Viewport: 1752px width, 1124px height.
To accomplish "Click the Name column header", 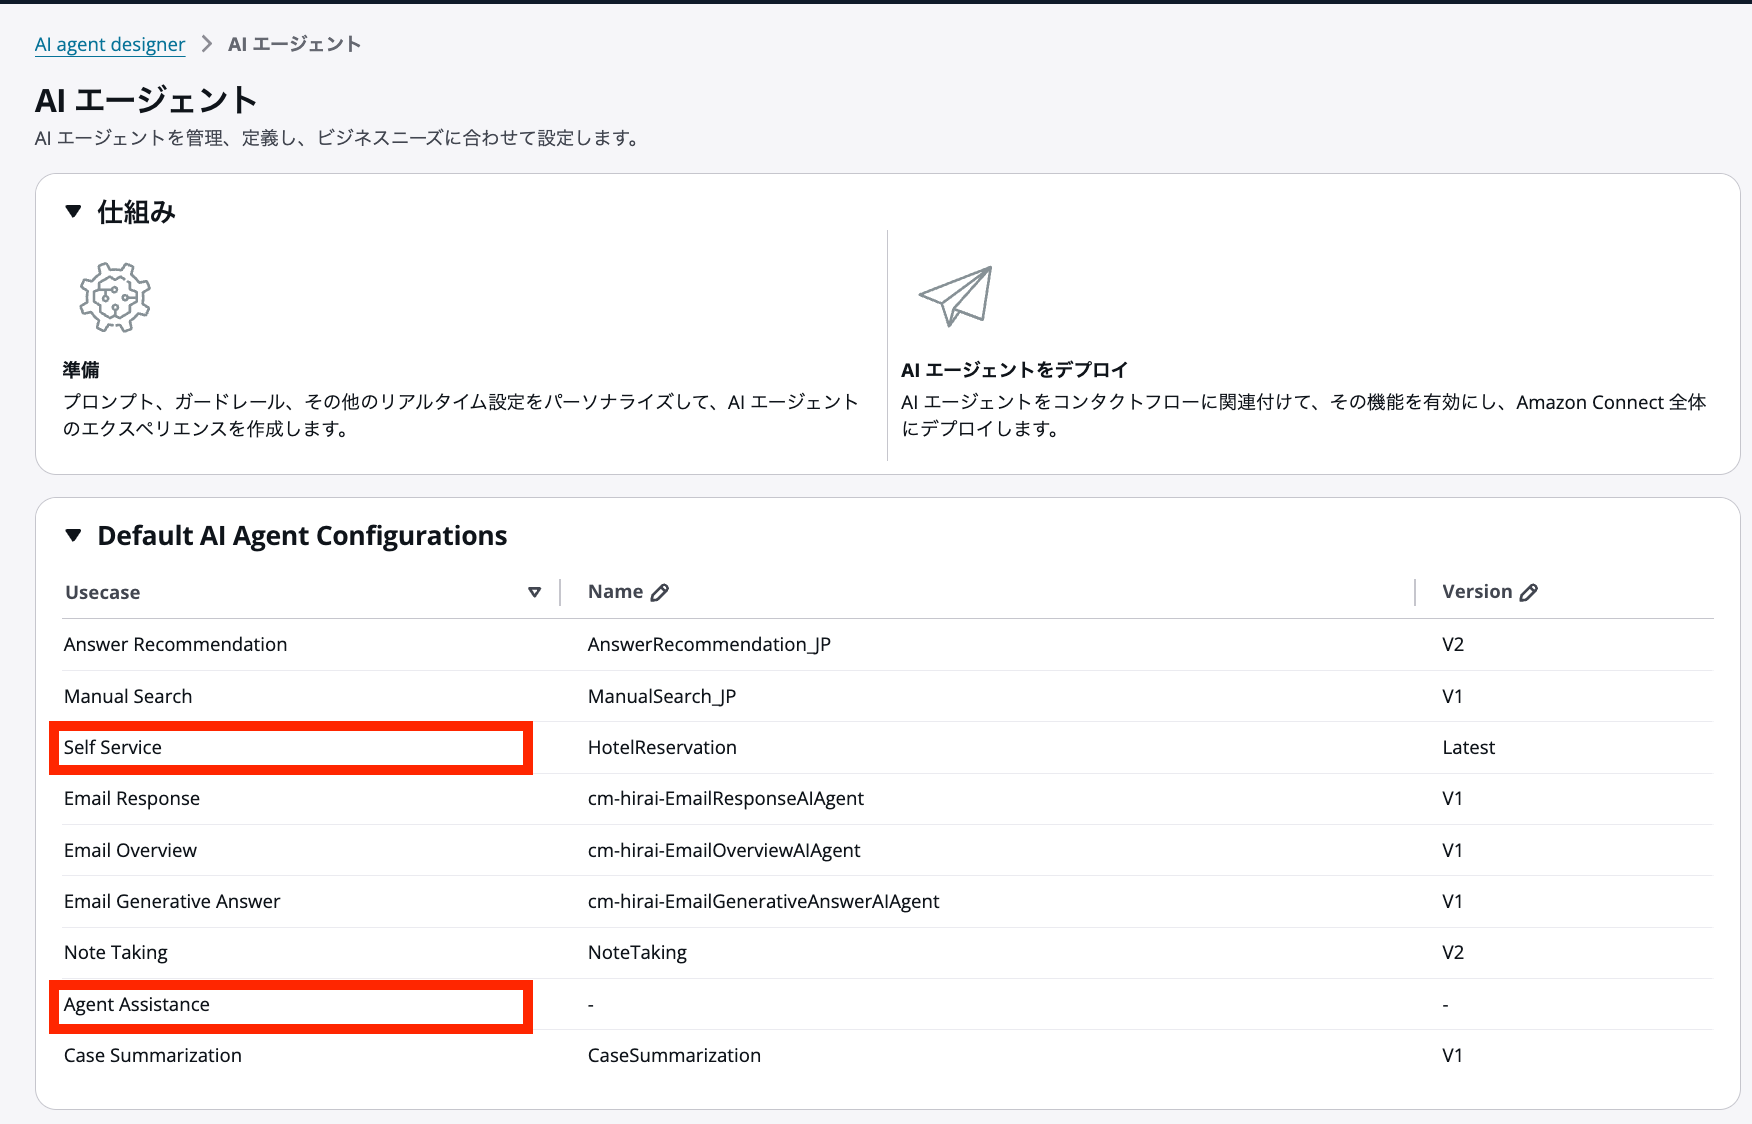I will (613, 591).
